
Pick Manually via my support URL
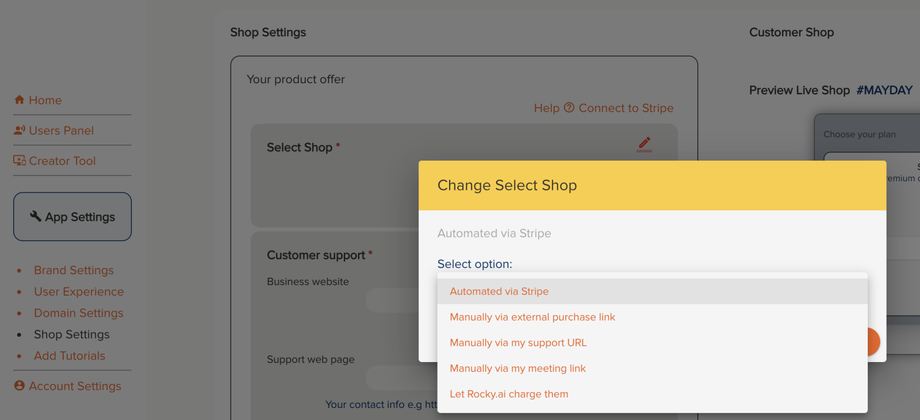(518, 343)
